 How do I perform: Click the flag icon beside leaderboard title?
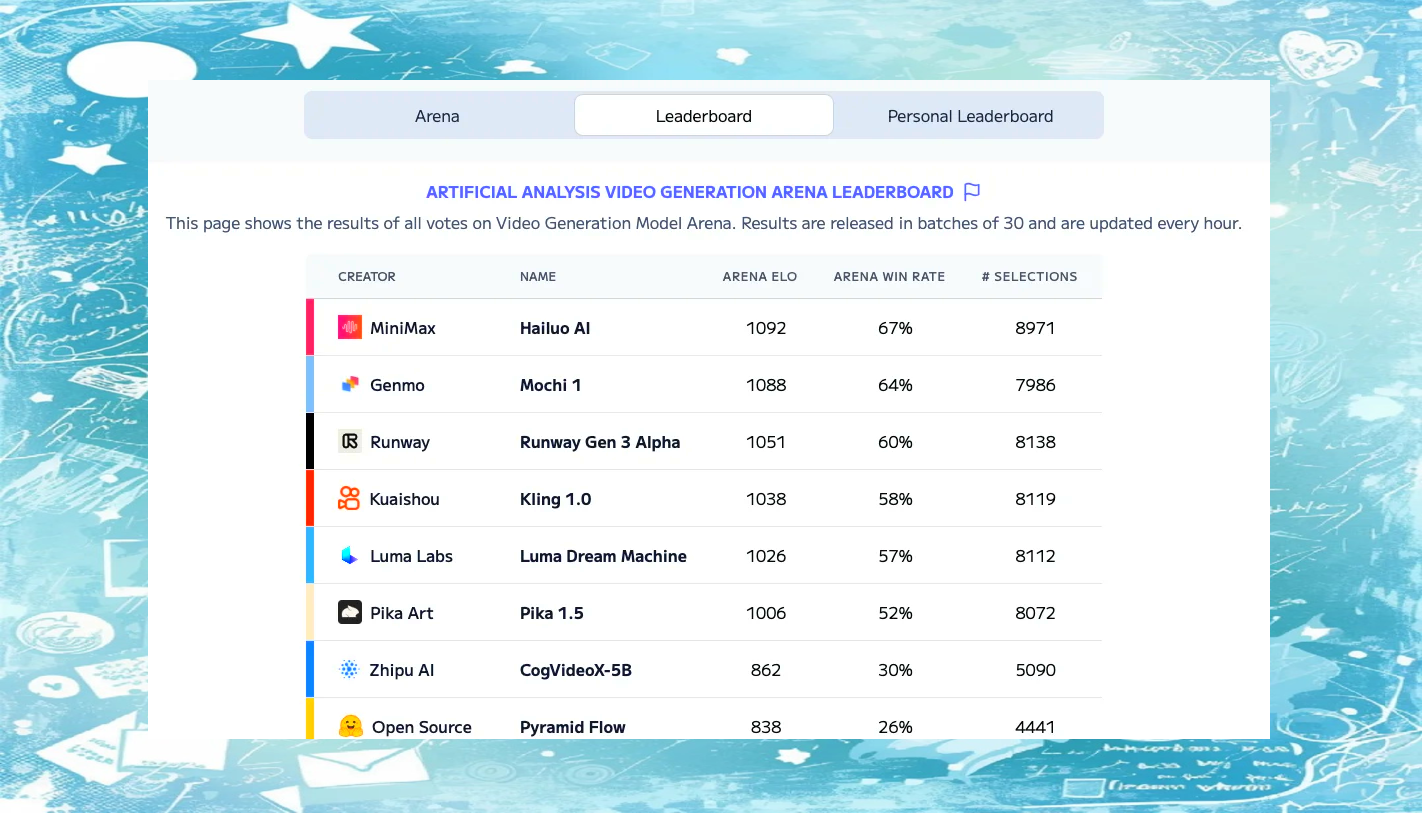(972, 192)
